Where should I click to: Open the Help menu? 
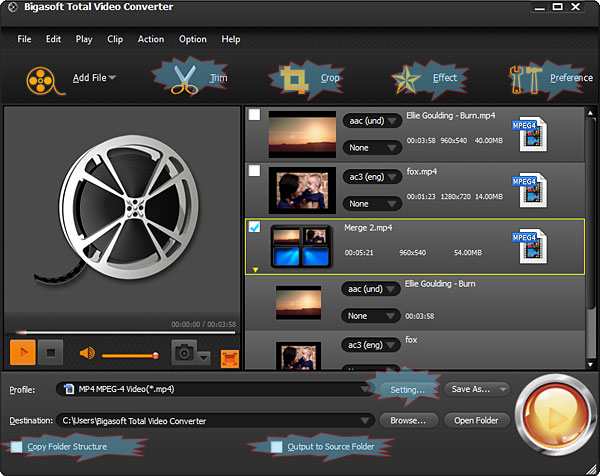pos(231,39)
